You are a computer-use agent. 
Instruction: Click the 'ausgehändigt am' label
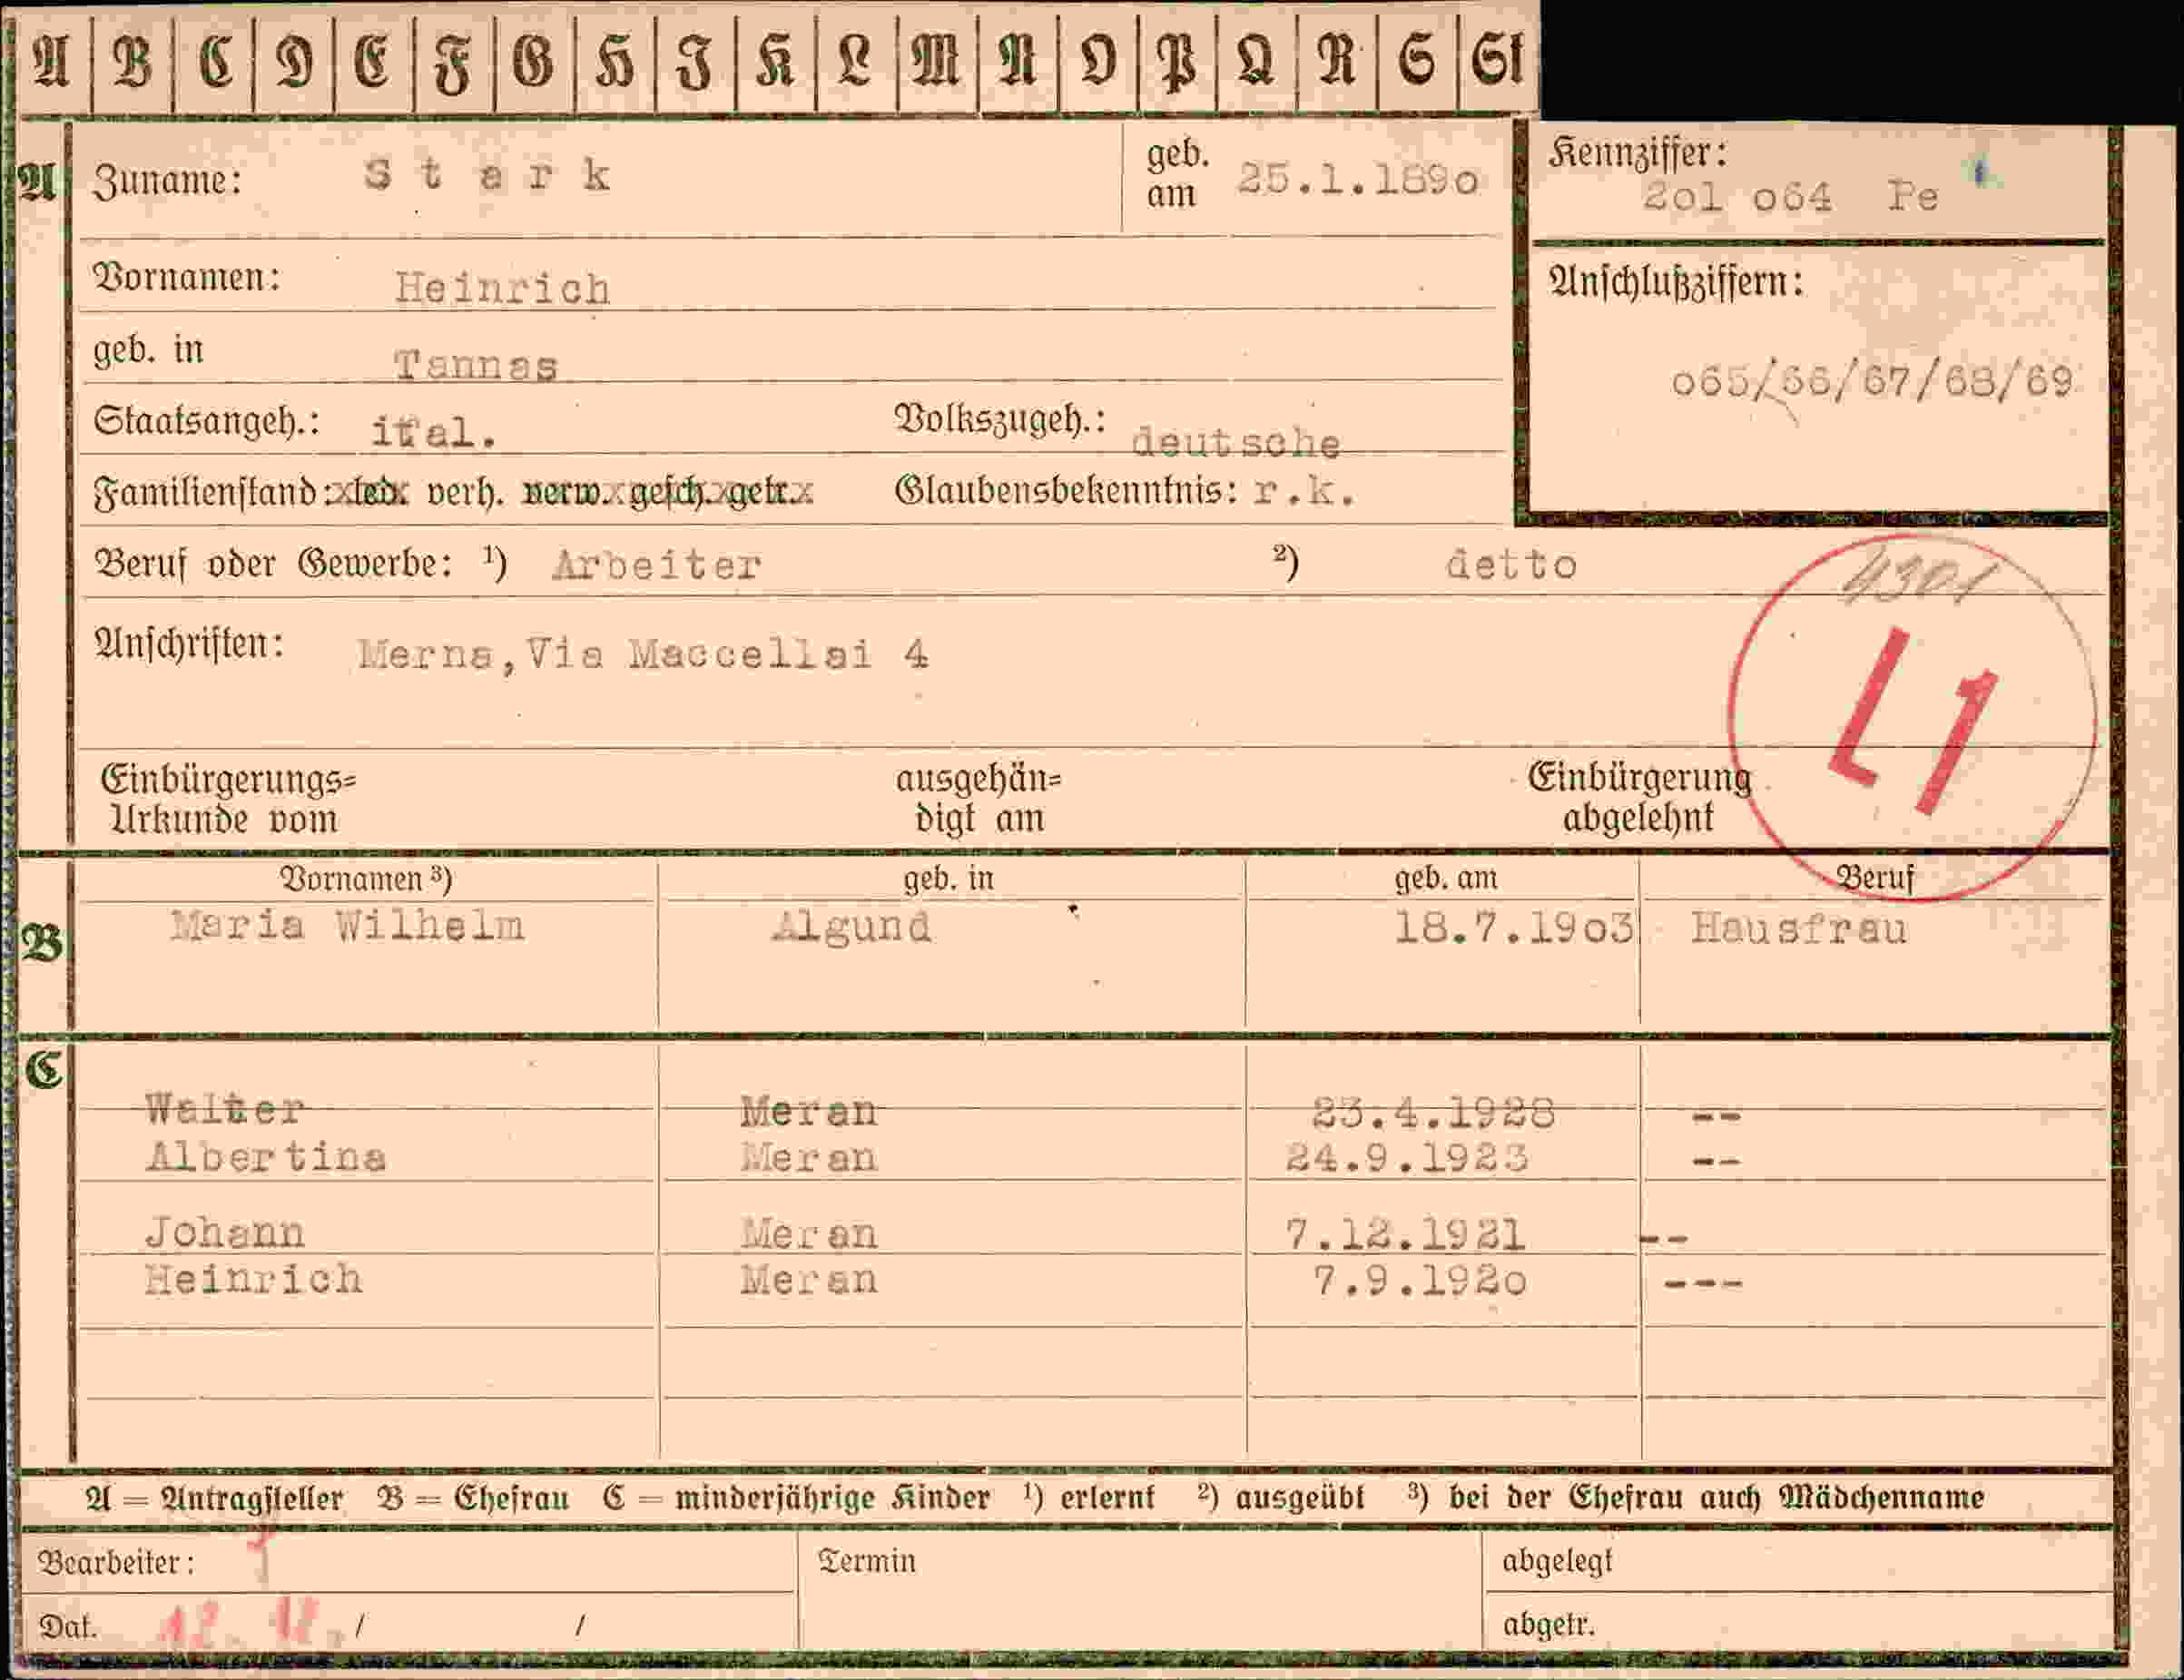point(979,798)
